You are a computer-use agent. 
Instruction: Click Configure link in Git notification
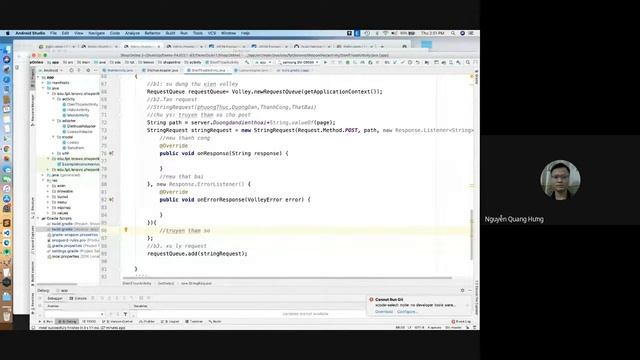(x=407, y=311)
